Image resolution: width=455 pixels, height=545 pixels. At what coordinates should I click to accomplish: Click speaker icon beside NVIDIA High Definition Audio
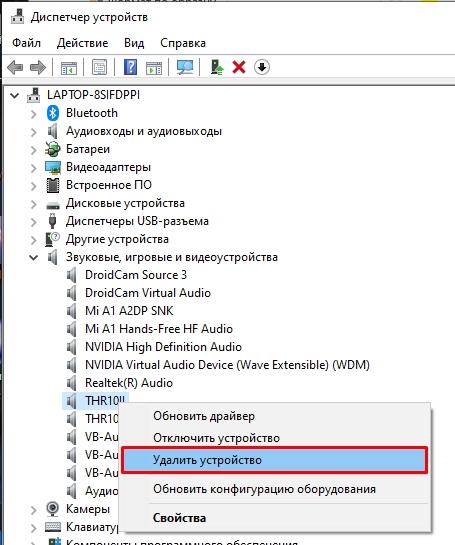(x=72, y=347)
